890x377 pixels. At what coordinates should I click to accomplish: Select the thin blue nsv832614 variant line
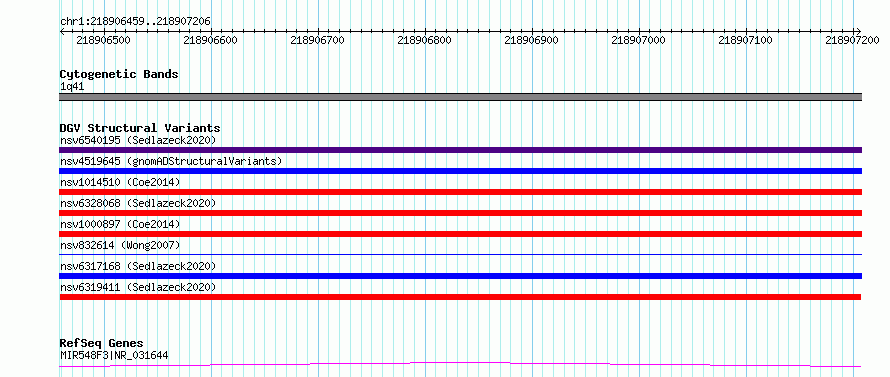460,254
